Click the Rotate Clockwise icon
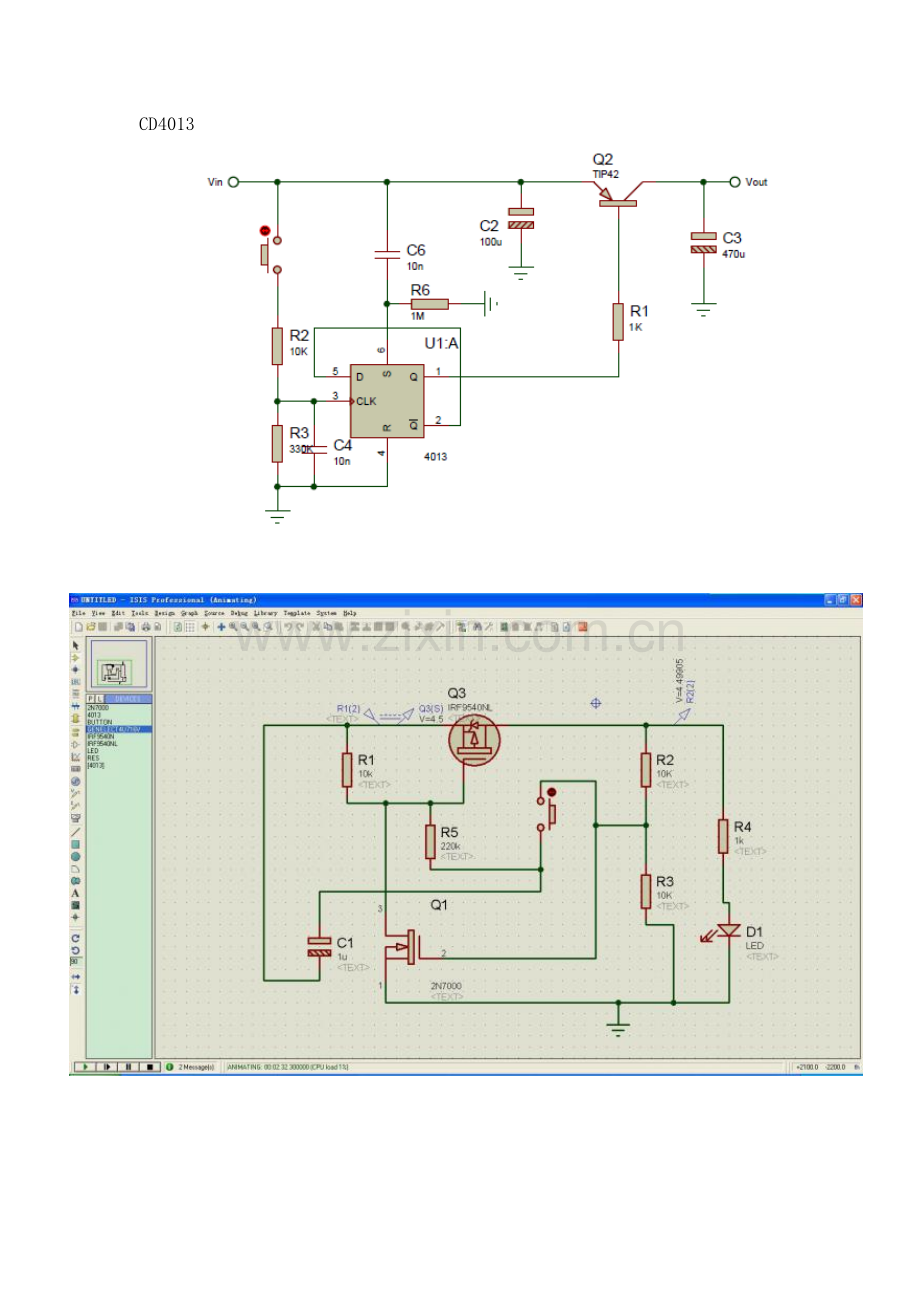 tap(75, 938)
